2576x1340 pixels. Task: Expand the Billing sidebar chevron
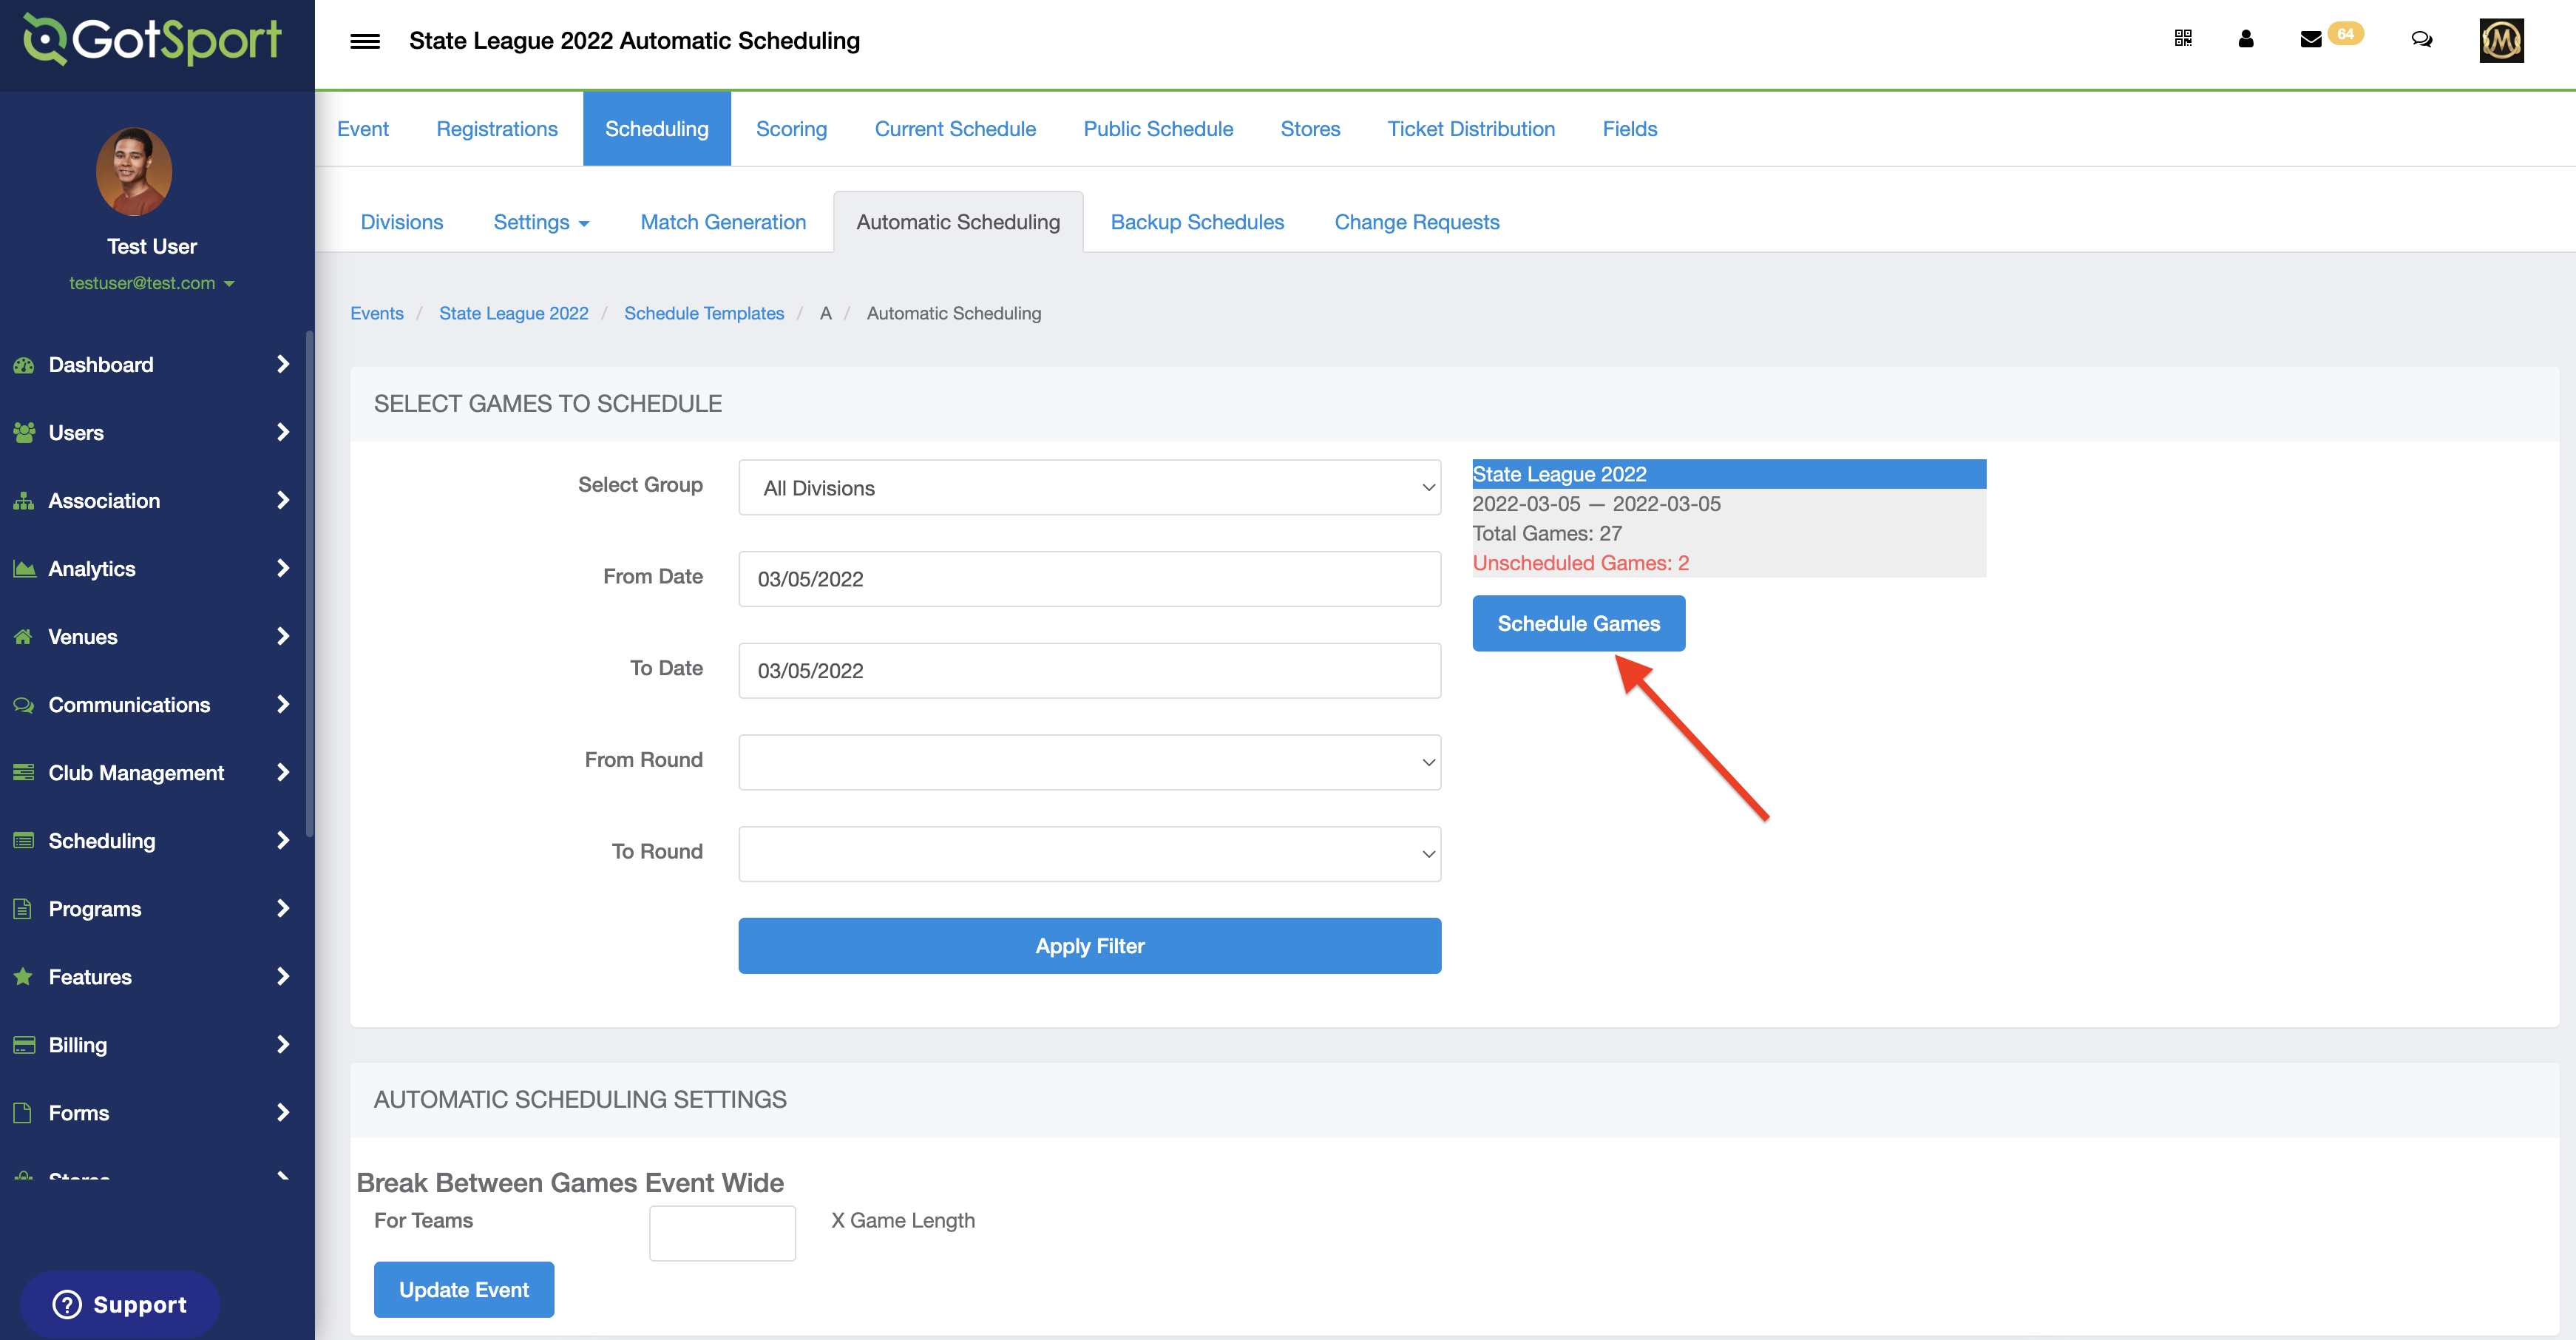283,1044
